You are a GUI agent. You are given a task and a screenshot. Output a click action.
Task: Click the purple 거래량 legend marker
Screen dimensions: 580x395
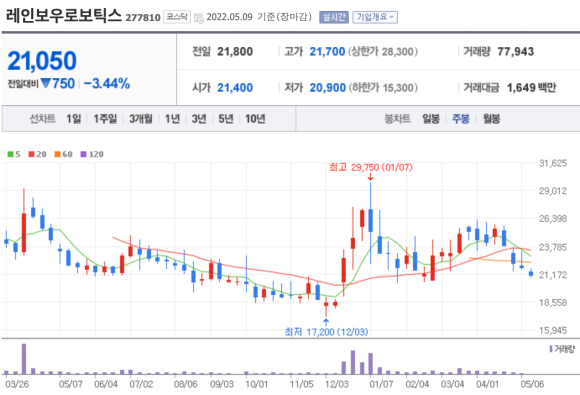point(551,349)
